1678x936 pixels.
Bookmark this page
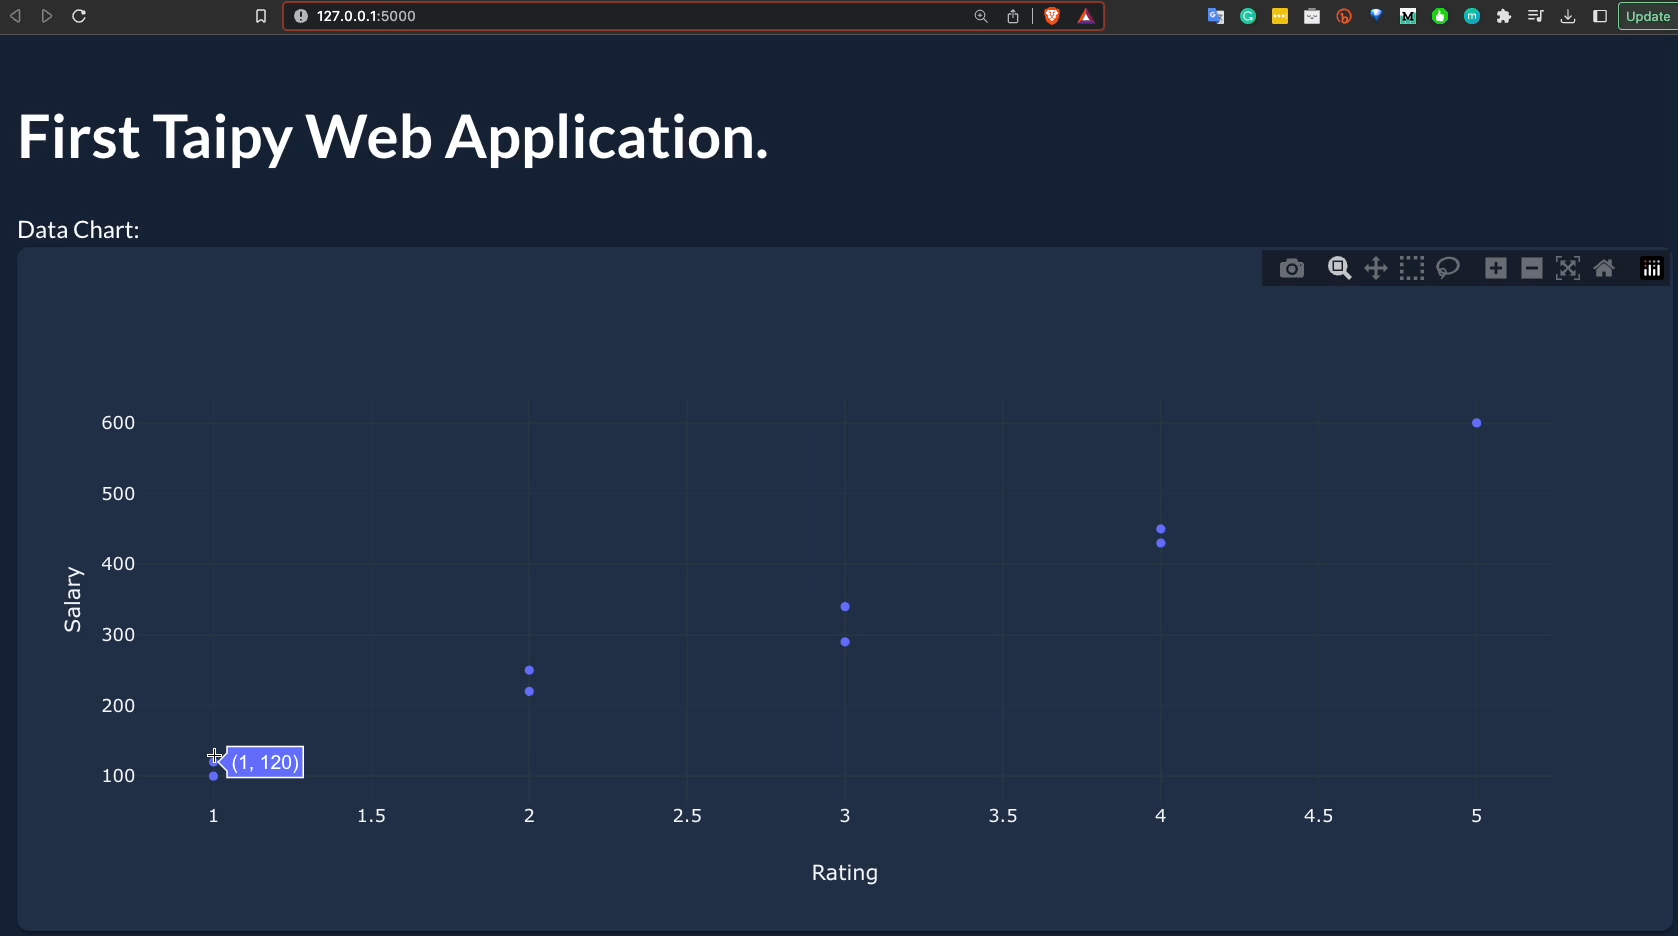(x=261, y=16)
